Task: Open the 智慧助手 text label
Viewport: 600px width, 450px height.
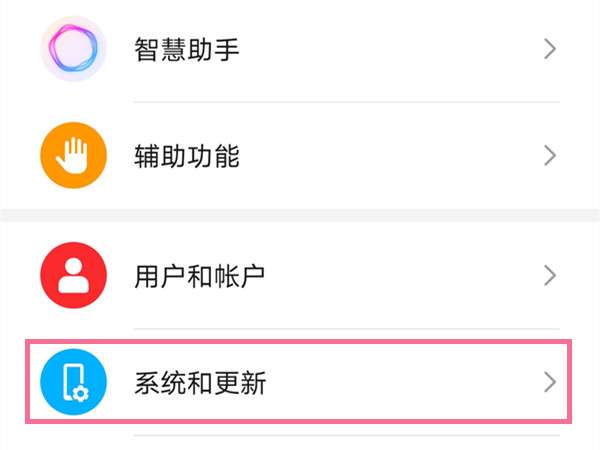Action: click(x=187, y=49)
